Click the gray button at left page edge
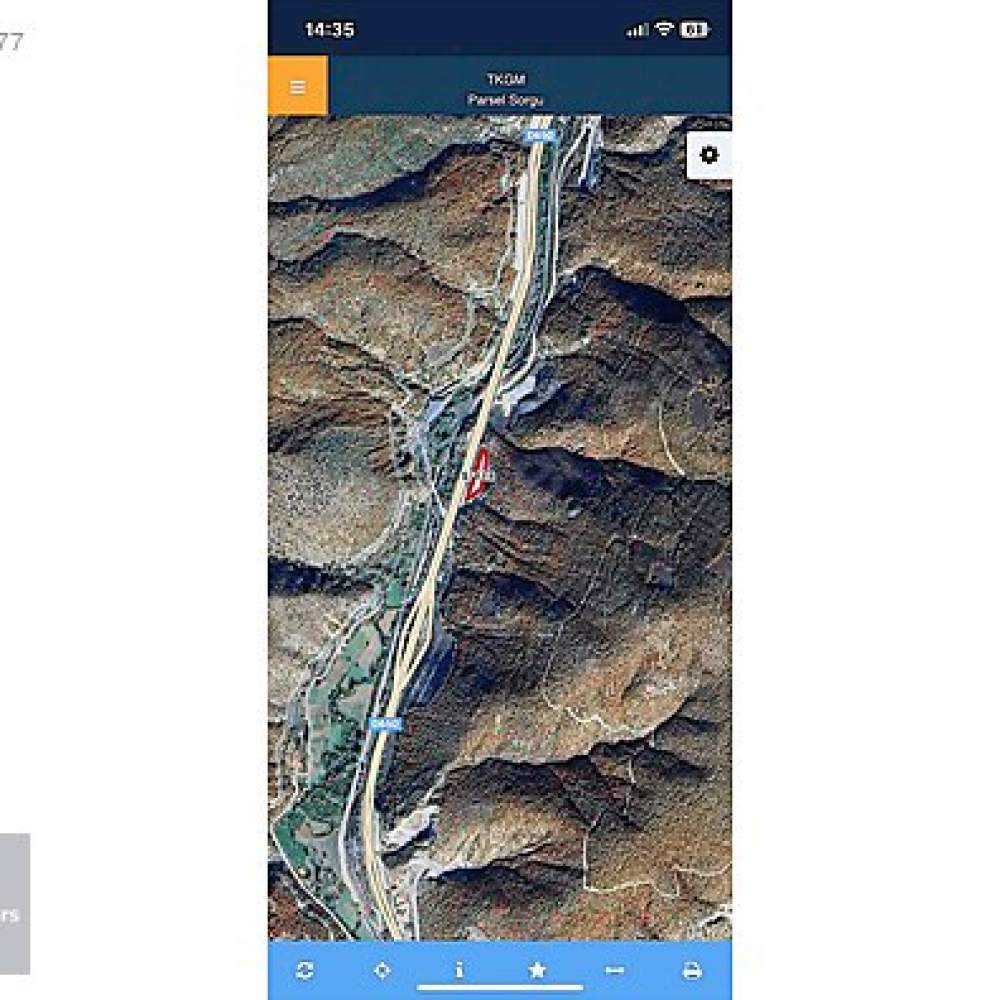The width and height of the screenshot is (1000, 1000). tap(15, 904)
